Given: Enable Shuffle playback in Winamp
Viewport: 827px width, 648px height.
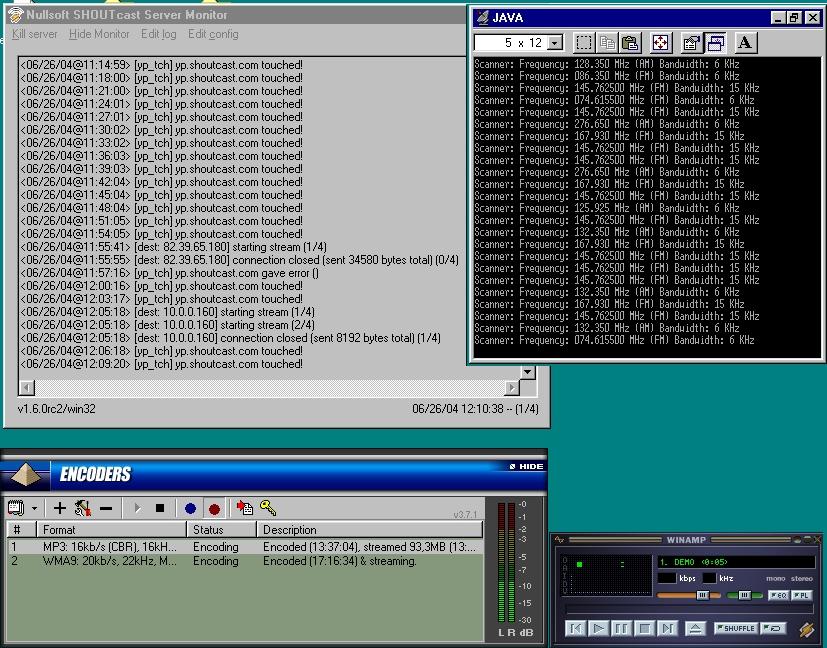Looking at the screenshot, I should (734, 628).
